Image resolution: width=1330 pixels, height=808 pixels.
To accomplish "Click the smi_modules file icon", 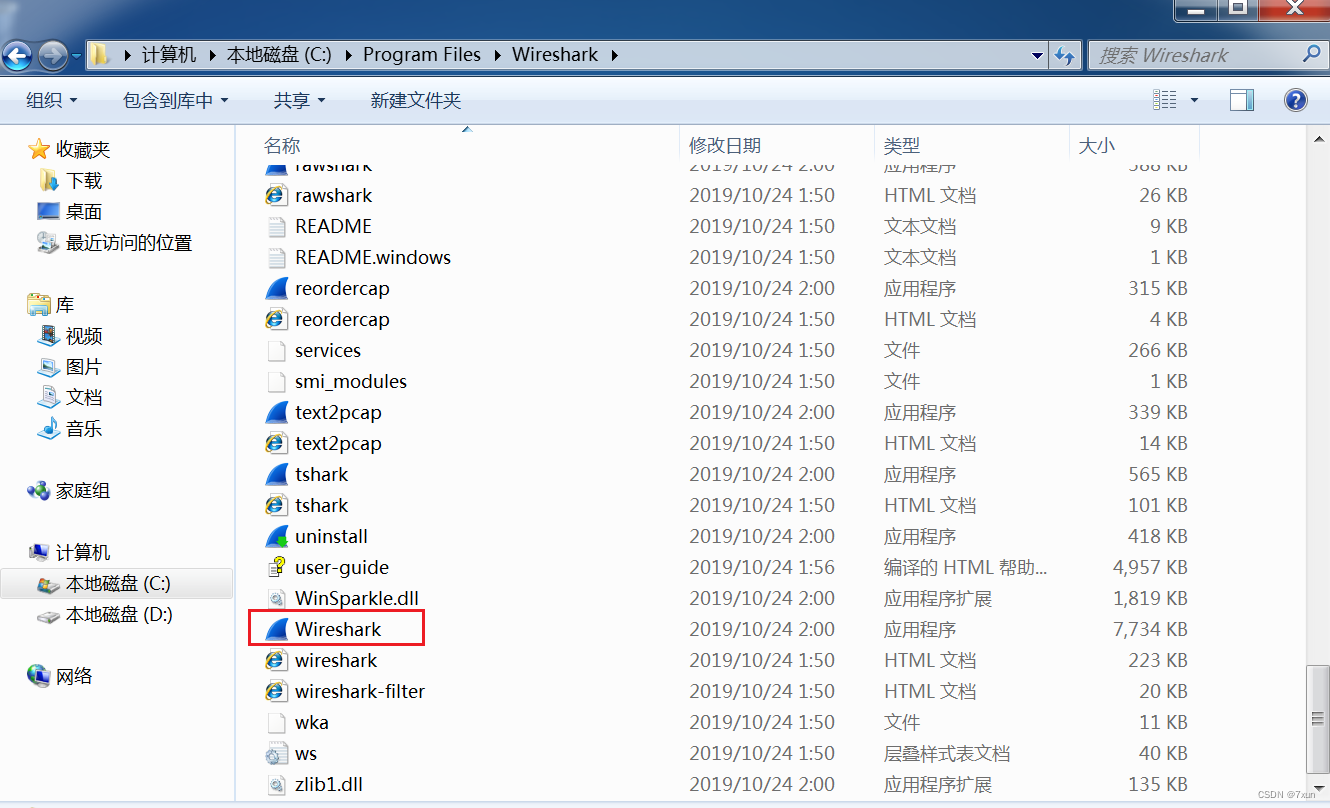I will coord(277,381).
